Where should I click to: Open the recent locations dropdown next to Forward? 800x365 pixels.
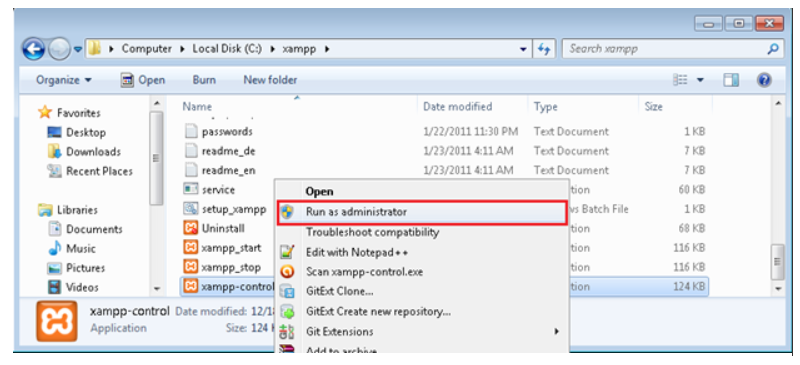[x=78, y=50]
